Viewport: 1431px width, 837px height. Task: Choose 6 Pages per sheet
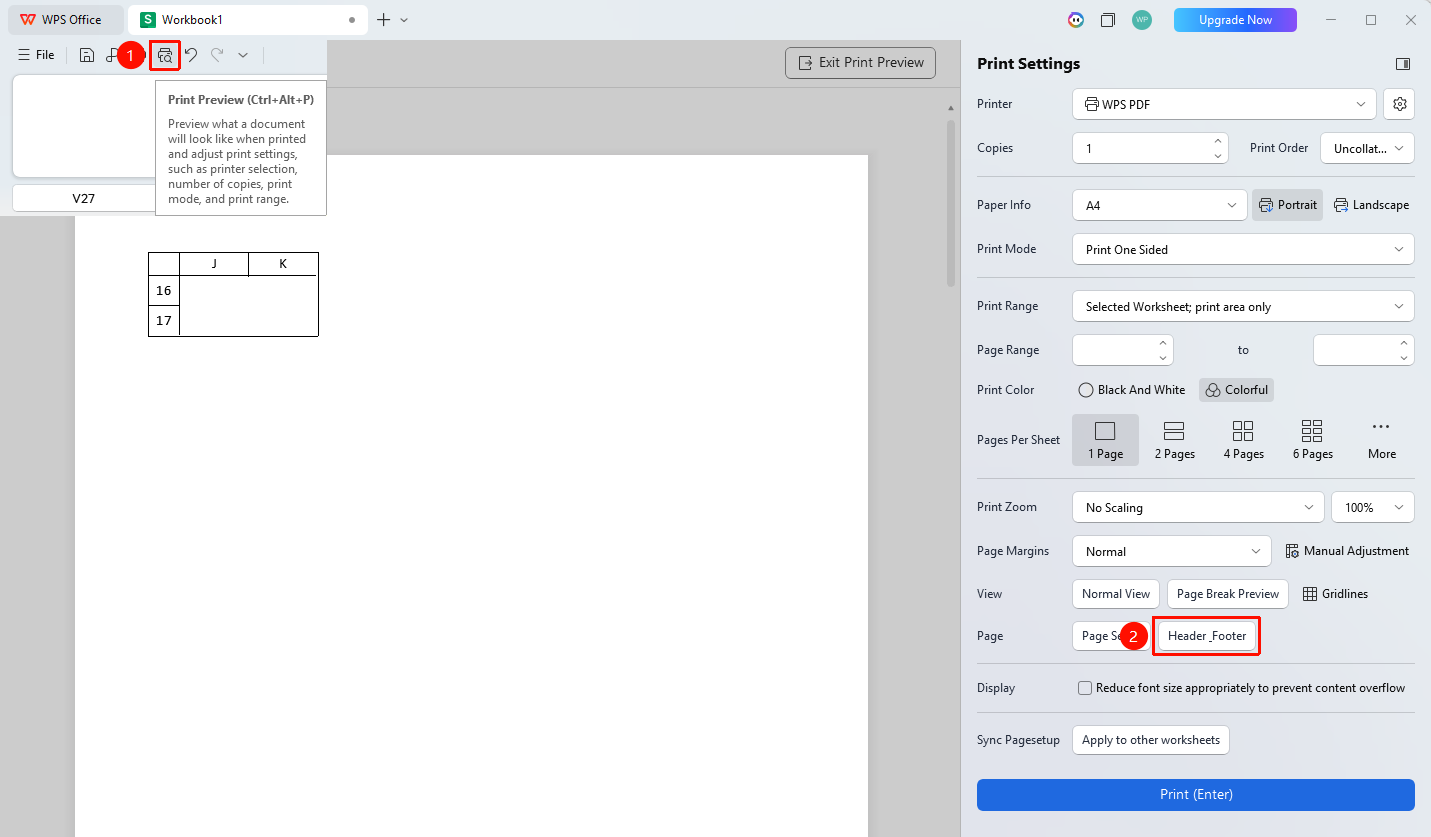1312,440
